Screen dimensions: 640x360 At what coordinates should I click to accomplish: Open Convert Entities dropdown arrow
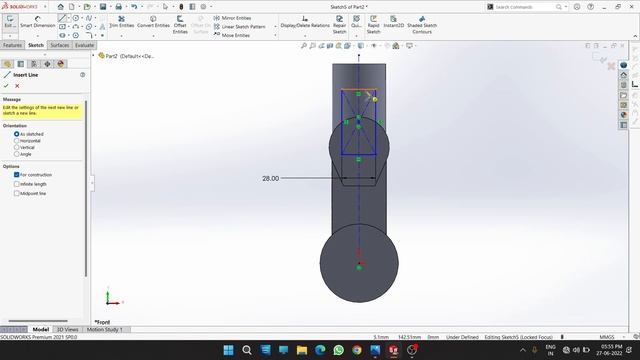click(x=153, y=36)
